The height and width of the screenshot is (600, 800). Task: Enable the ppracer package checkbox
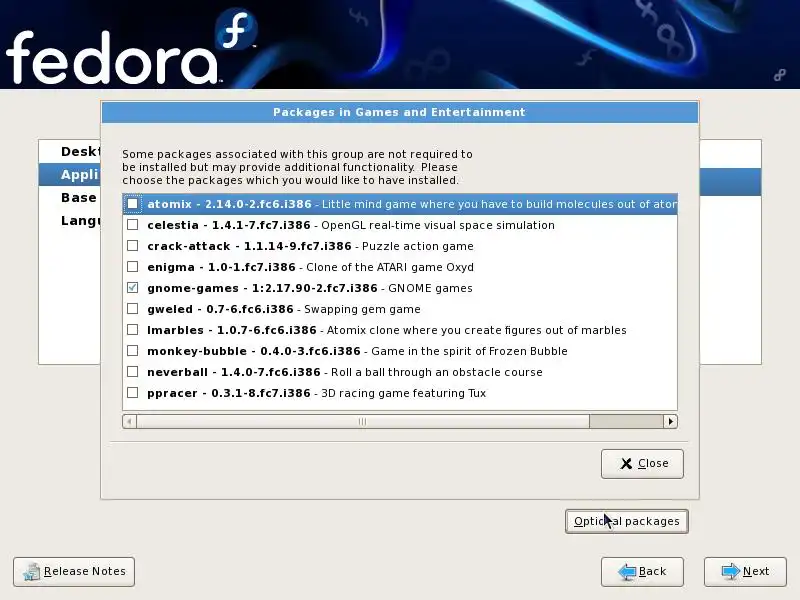pyautogui.click(x=133, y=392)
